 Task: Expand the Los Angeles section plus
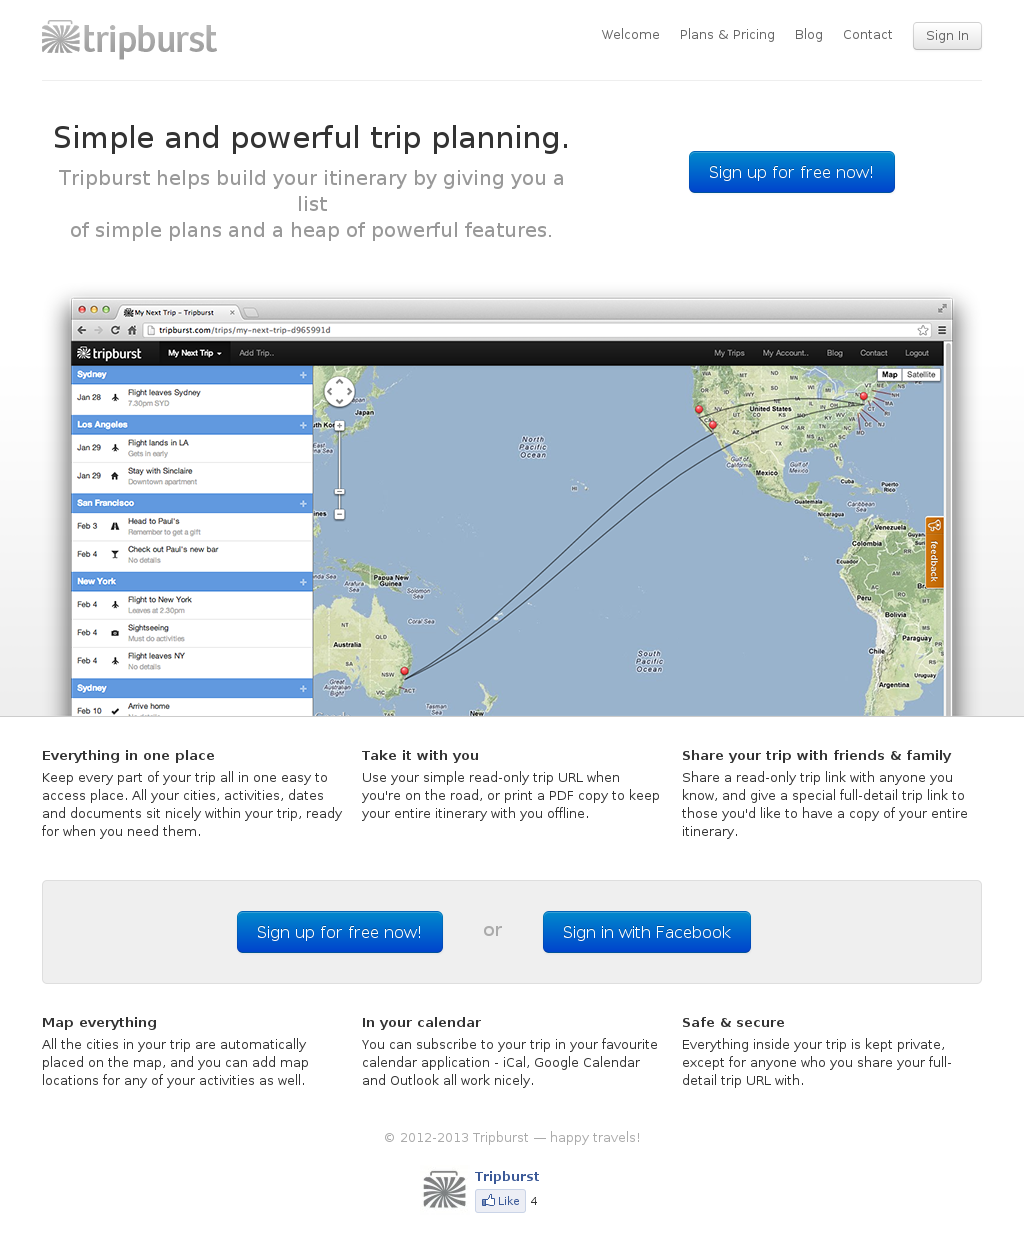tap(303, 425)
